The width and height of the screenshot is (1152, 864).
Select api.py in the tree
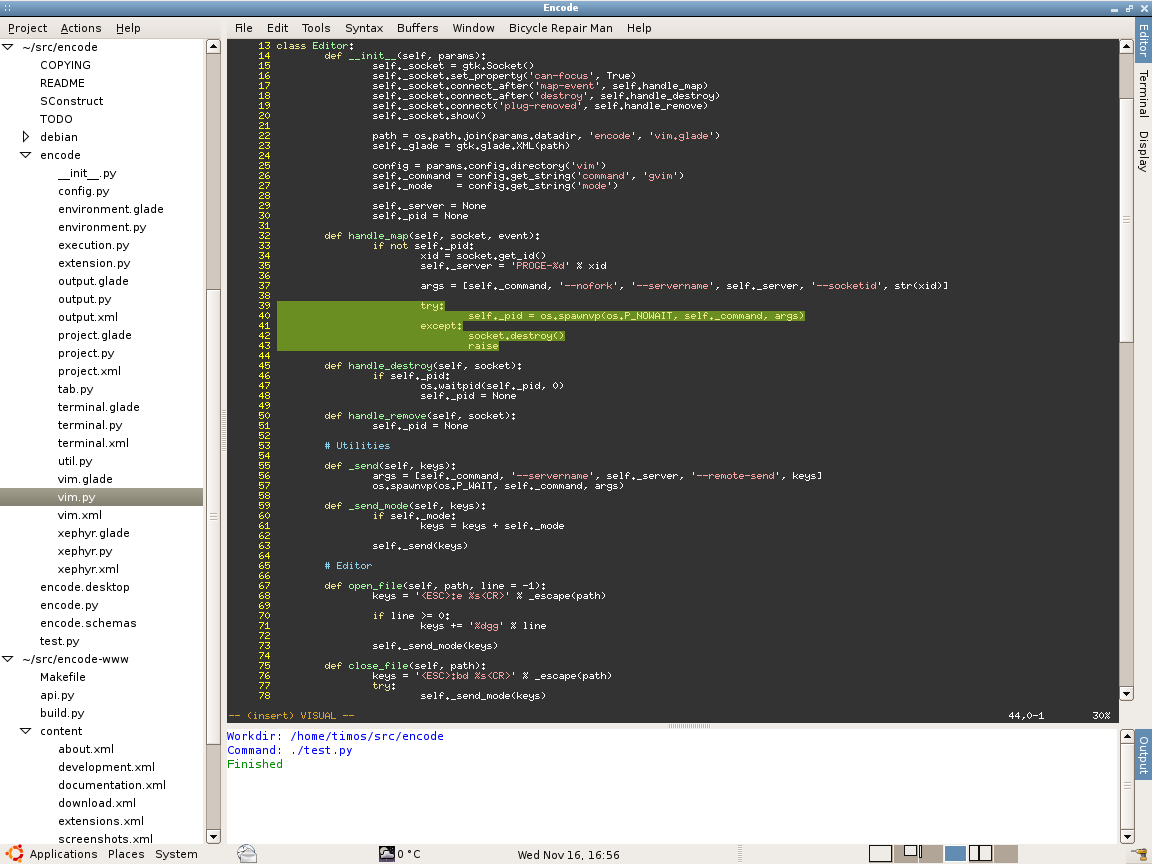[57, 695]
